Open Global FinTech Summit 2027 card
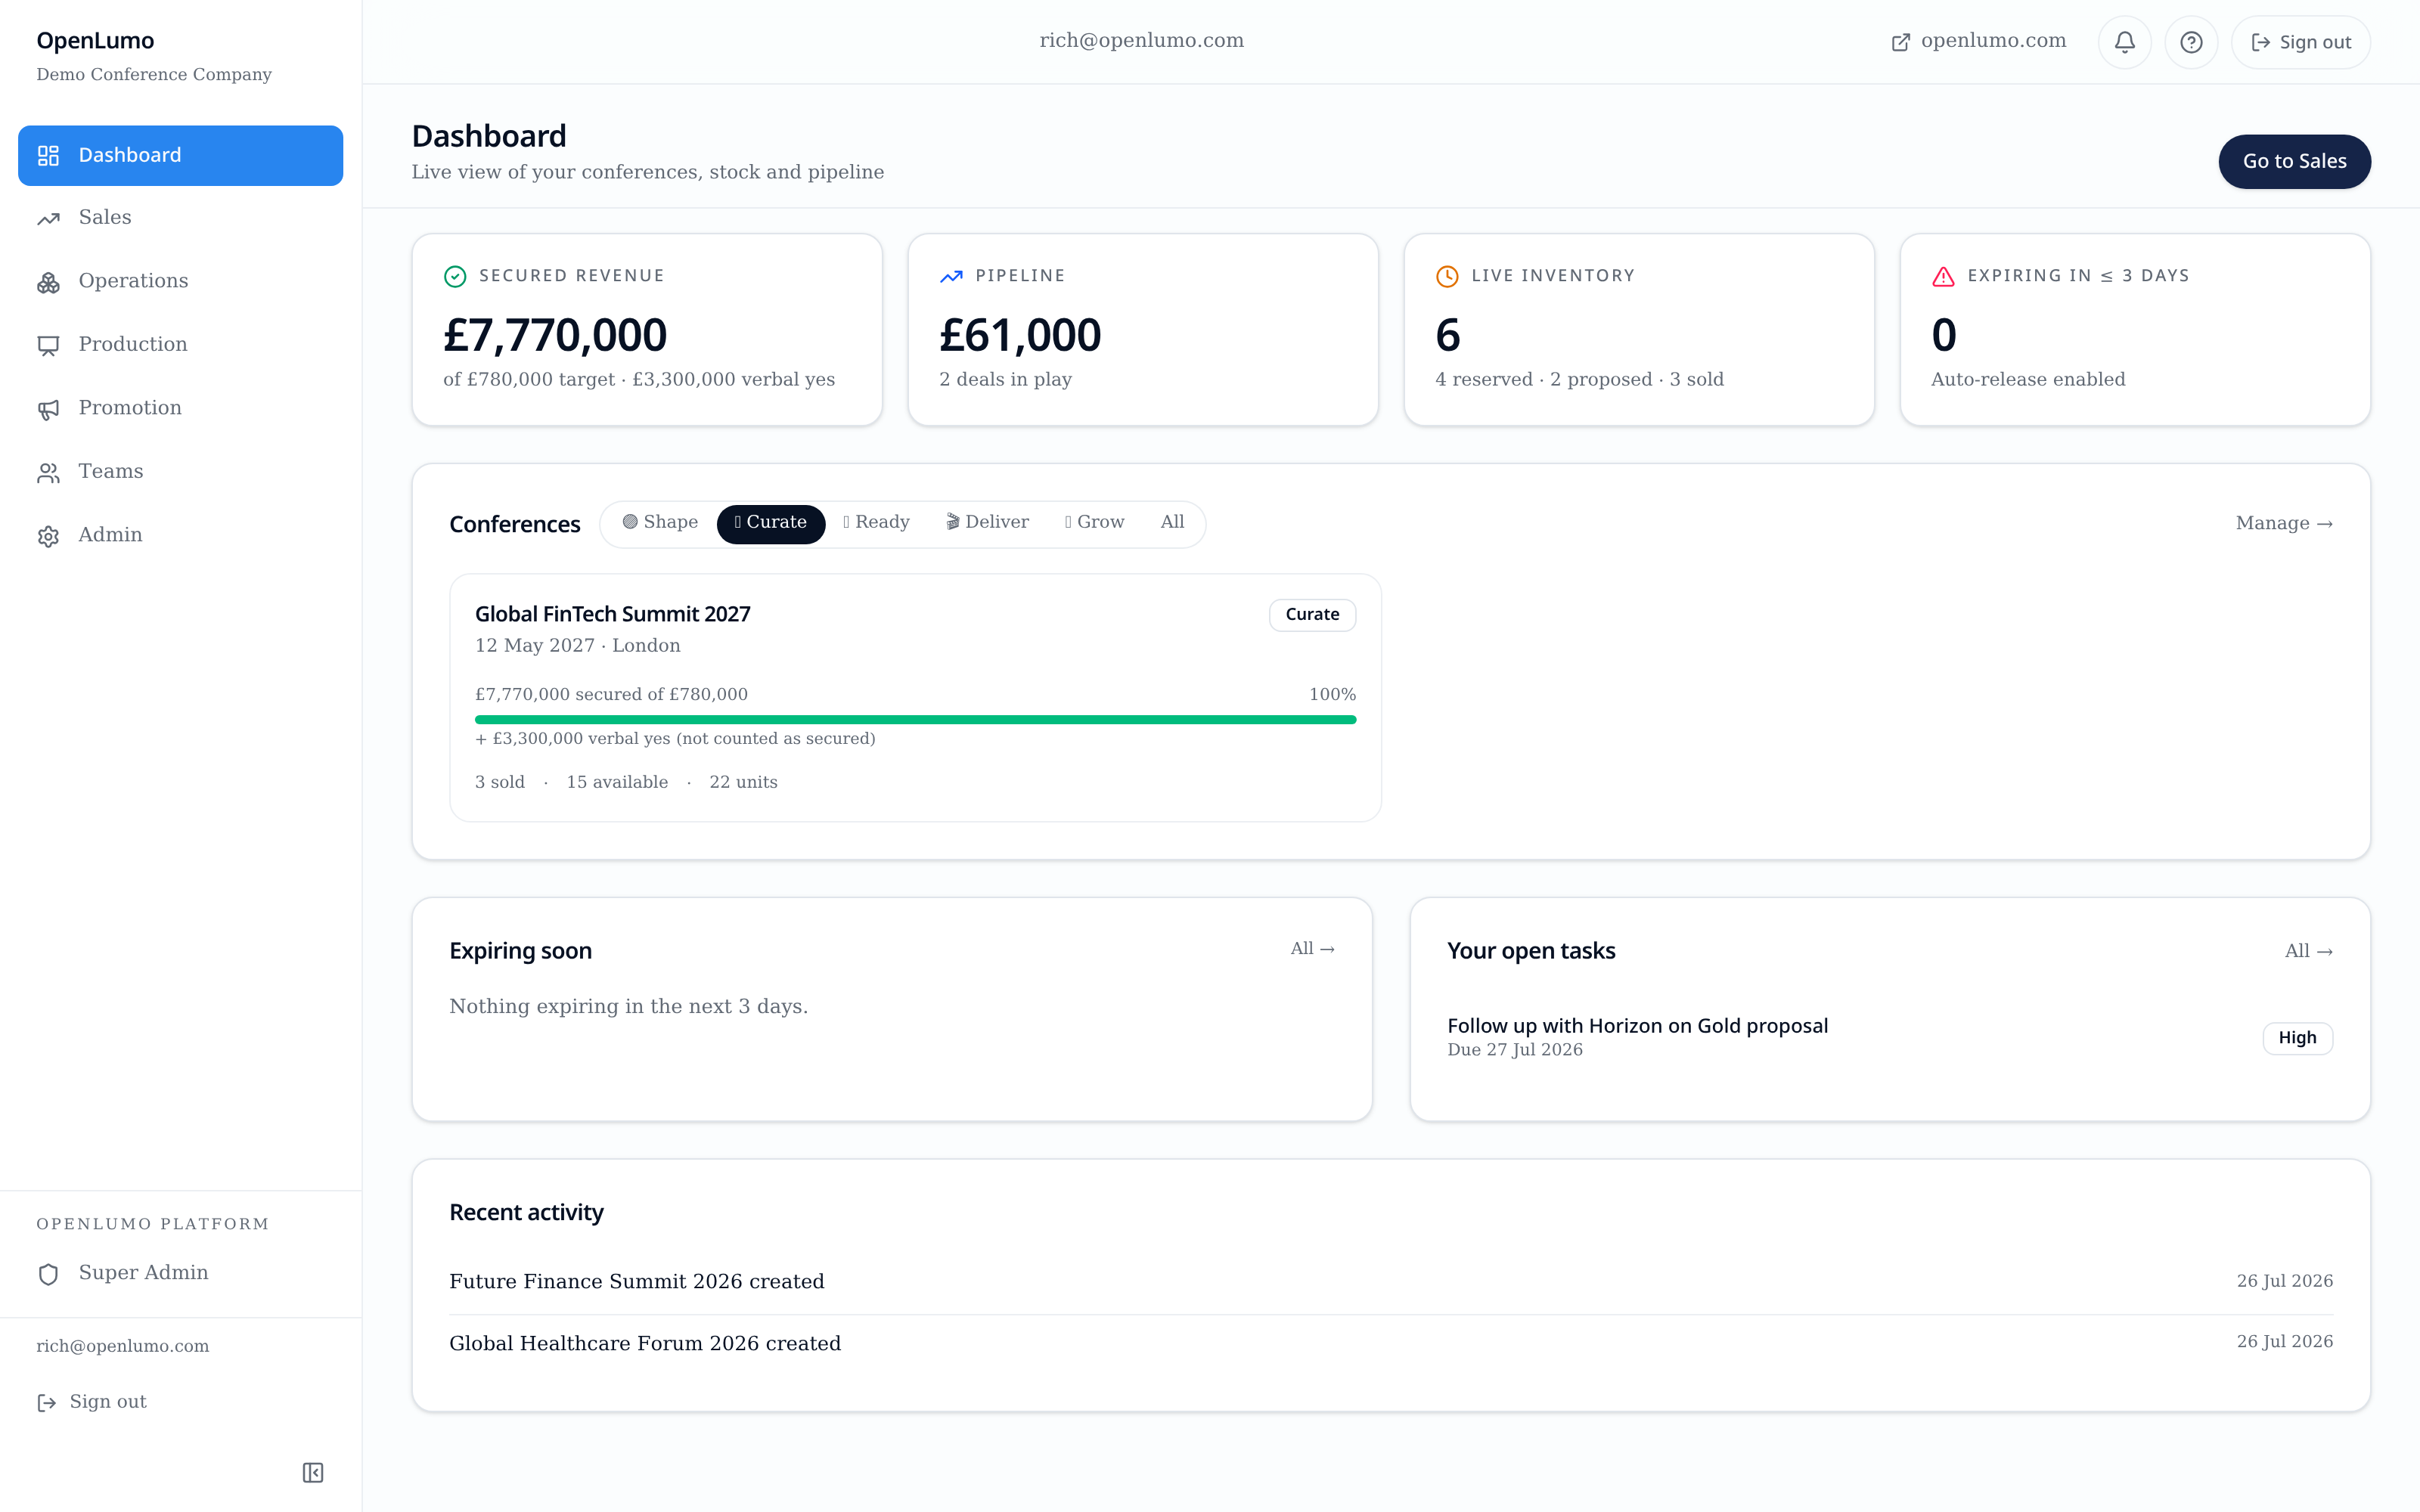Image resolution: width=2420 pixels, height=1512 pixels. pyautogui.click(x=915, y=698)
